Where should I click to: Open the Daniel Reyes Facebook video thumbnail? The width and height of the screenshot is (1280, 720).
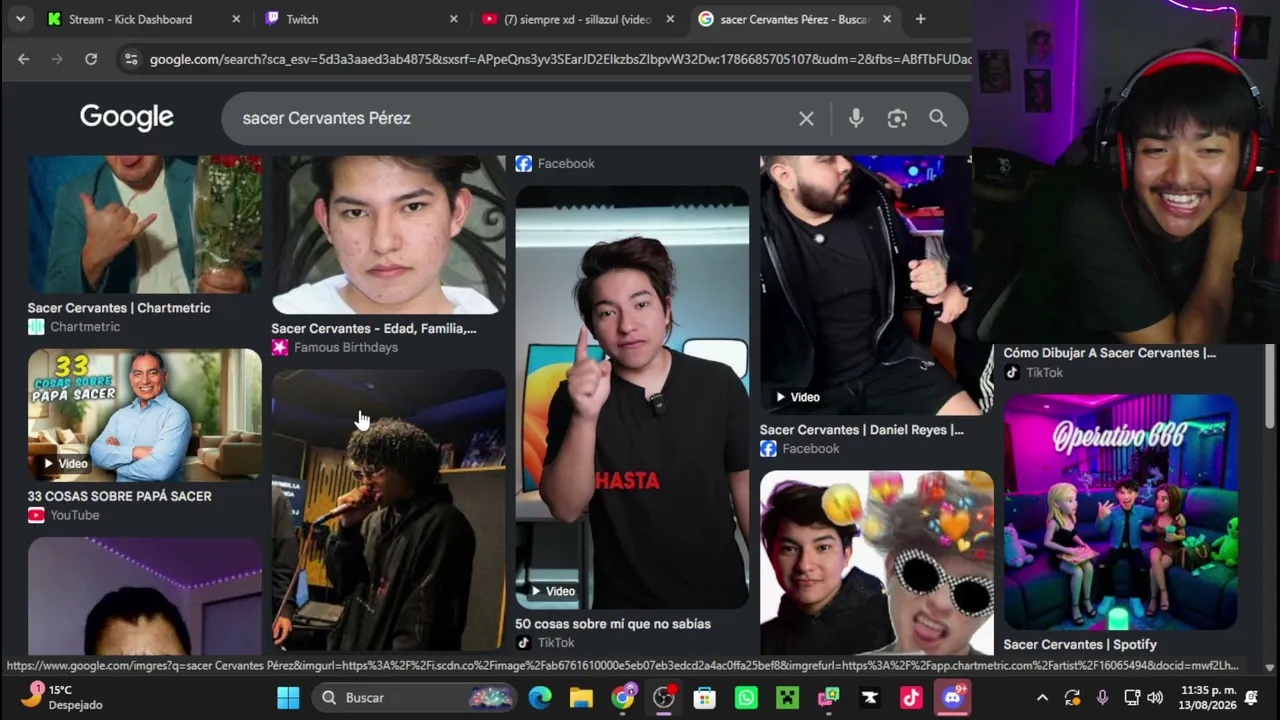876,285
